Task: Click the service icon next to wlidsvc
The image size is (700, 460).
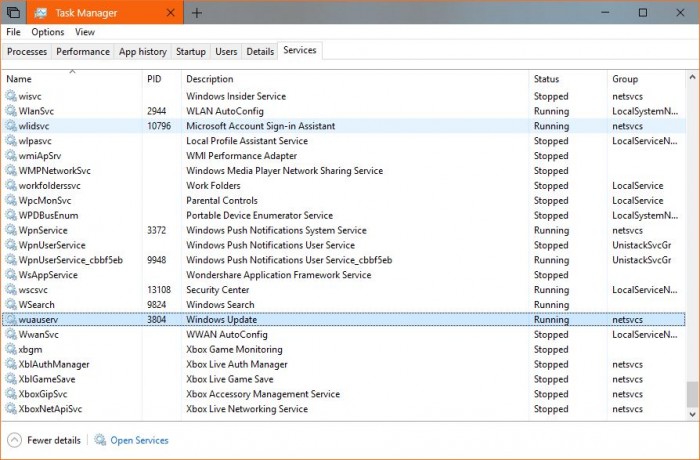Action: tap(11, 126)
